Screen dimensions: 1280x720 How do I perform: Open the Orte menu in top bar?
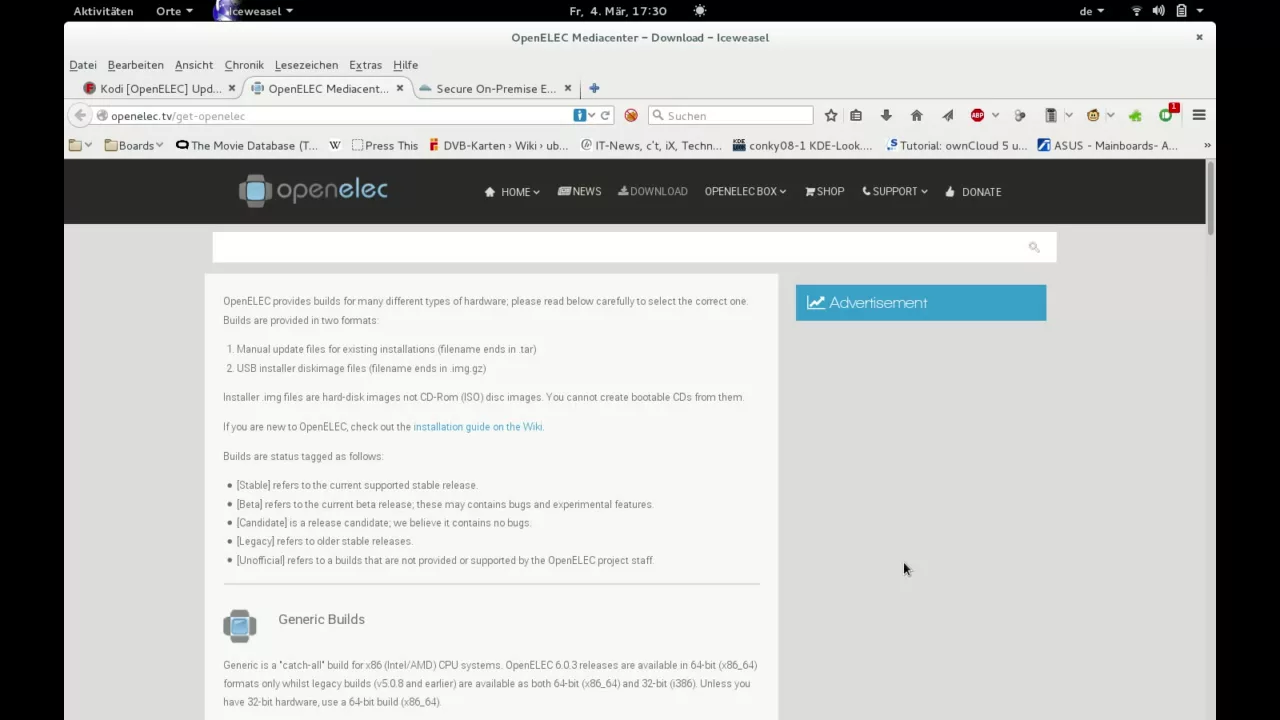coord(173,11)
